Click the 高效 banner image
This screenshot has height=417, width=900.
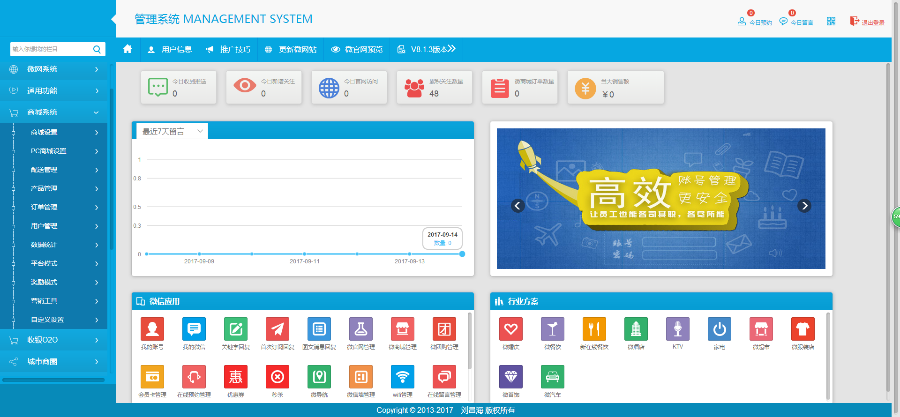click(x=661, y=198)
